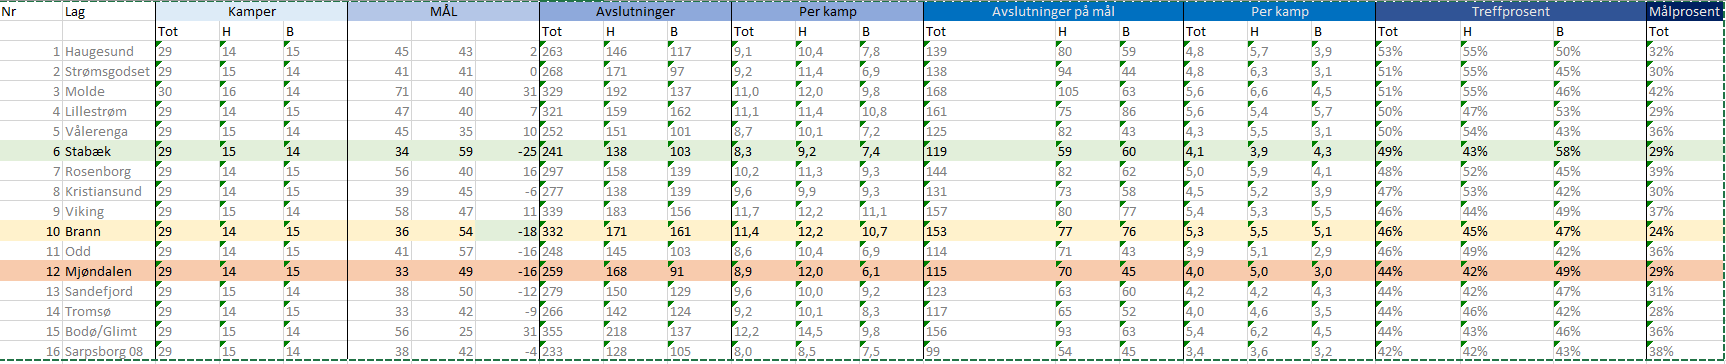Click the Avslutninger header cell

coord(635,12)
